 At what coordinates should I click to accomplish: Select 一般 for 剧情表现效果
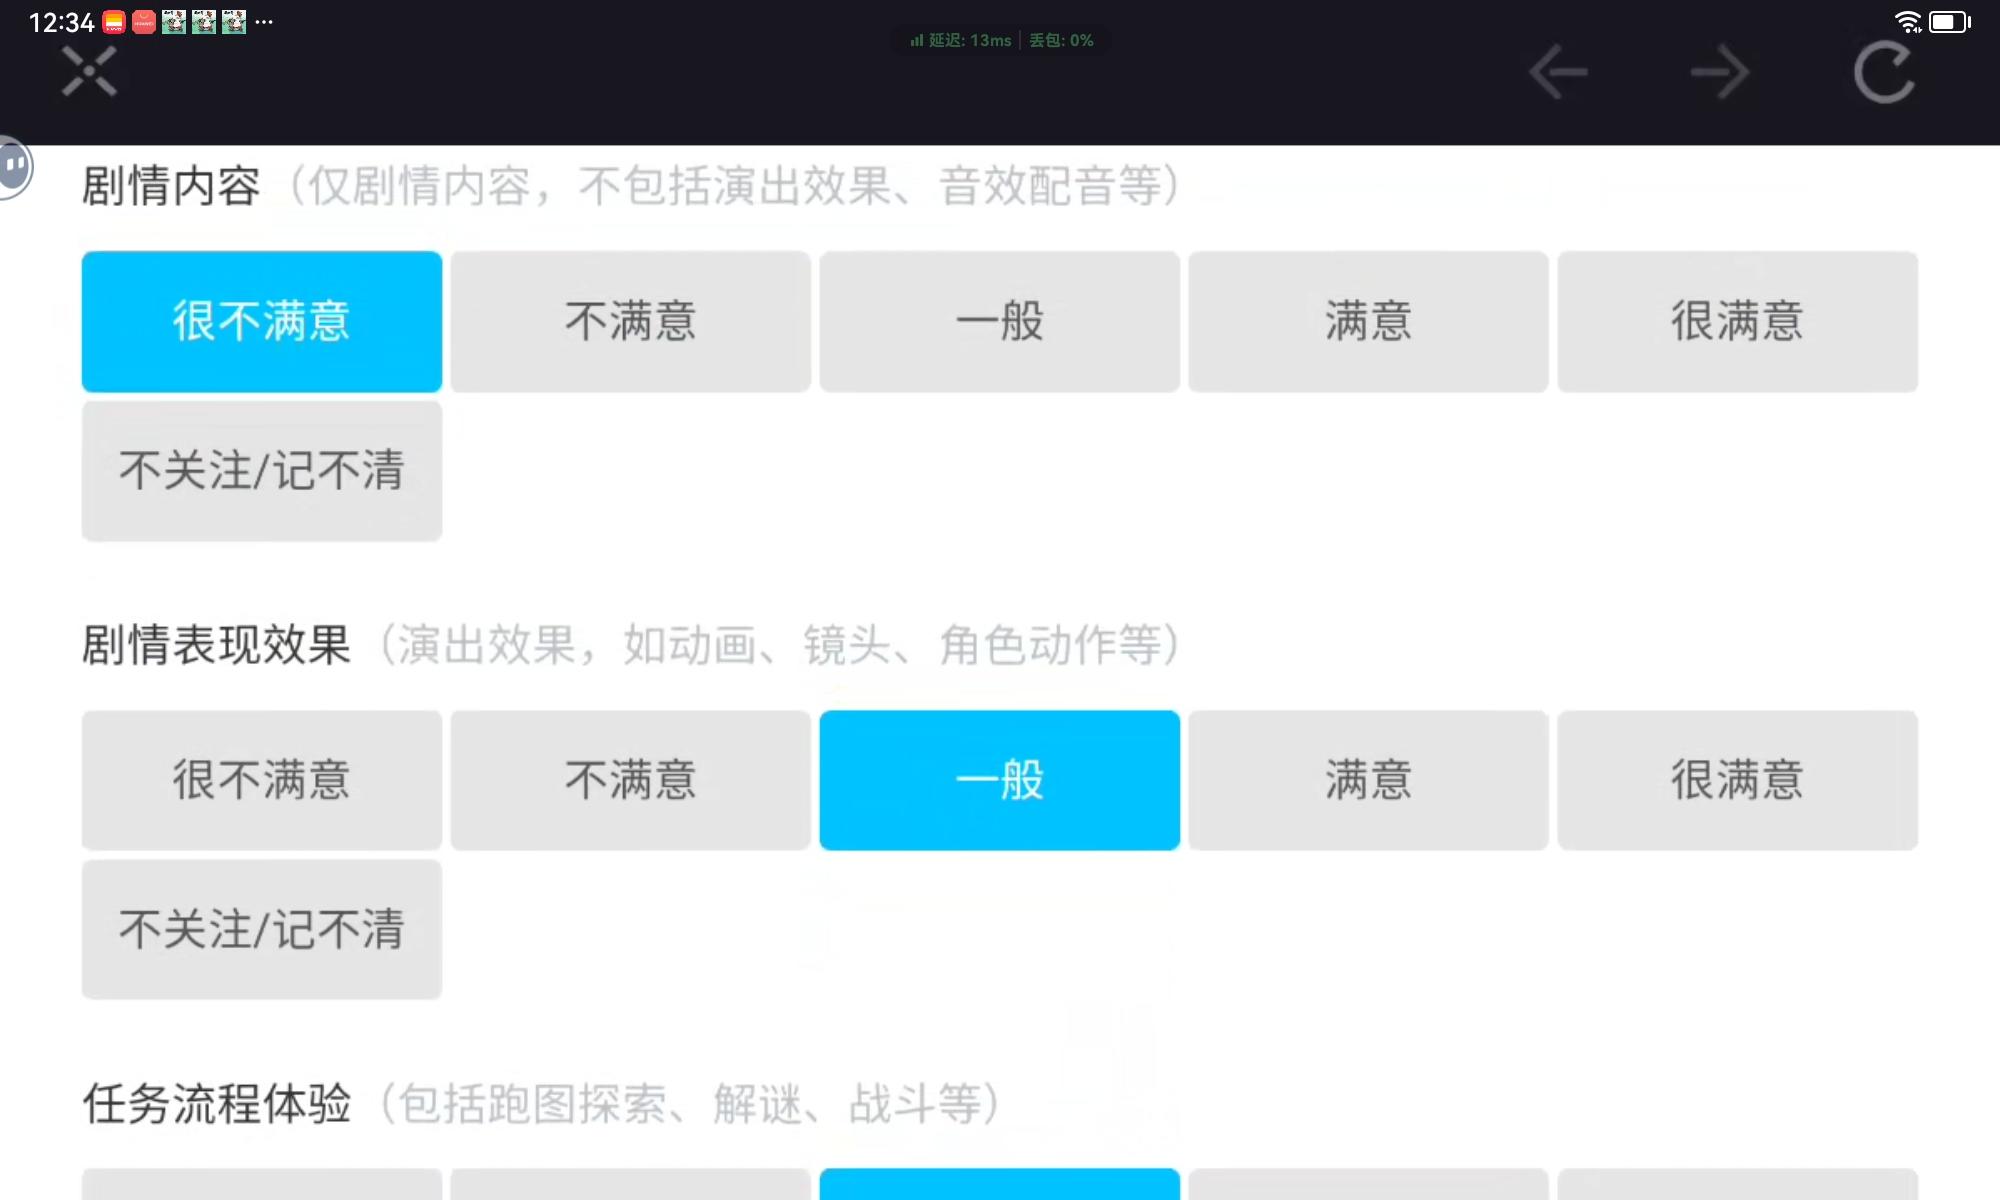[1000, 780]
